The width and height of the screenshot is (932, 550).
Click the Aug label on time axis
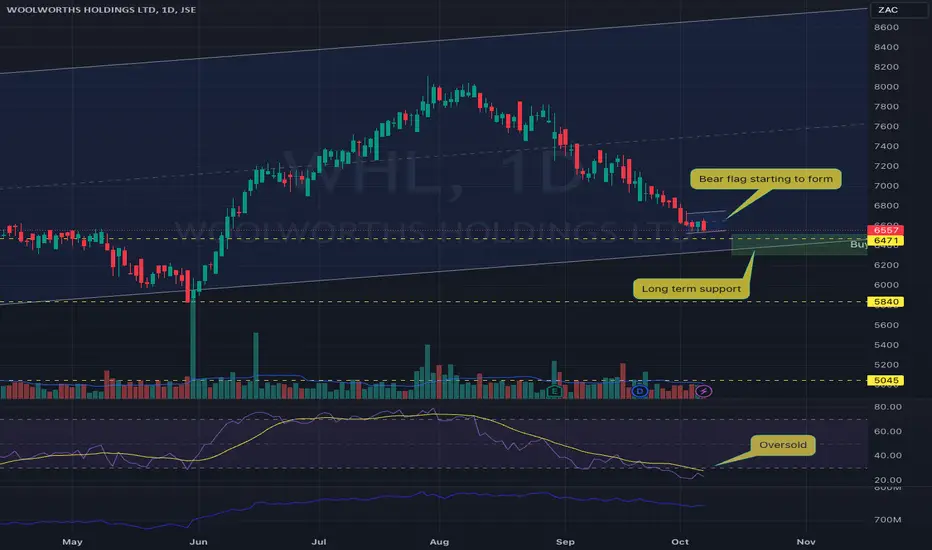click(439, 542)
